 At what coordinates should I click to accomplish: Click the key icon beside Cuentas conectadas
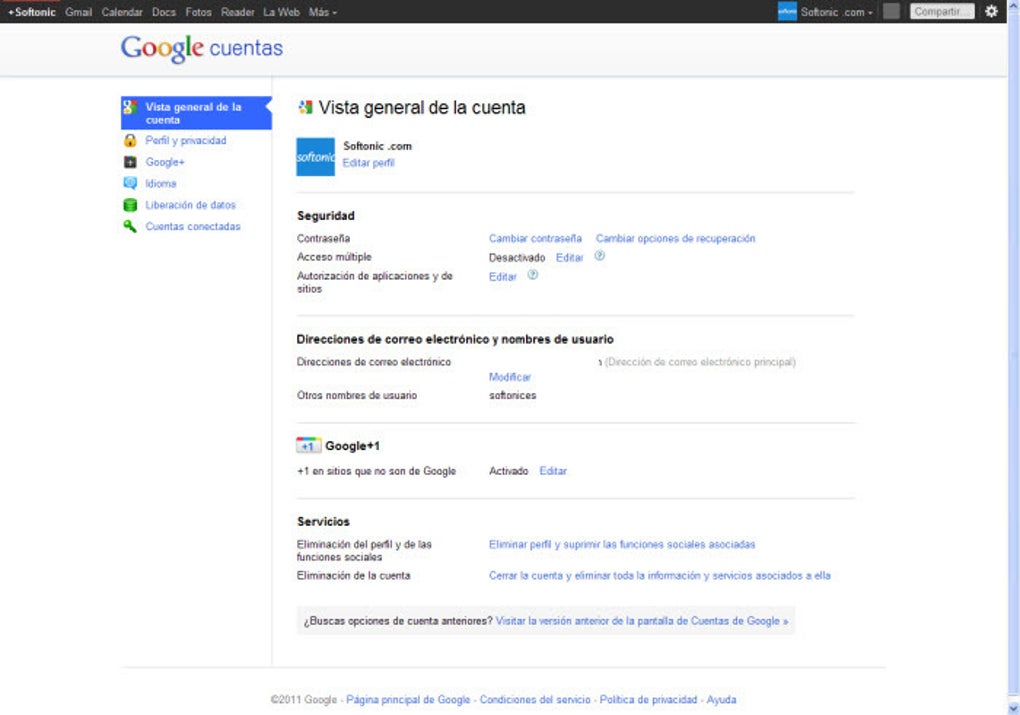click(x=130, y=226)
